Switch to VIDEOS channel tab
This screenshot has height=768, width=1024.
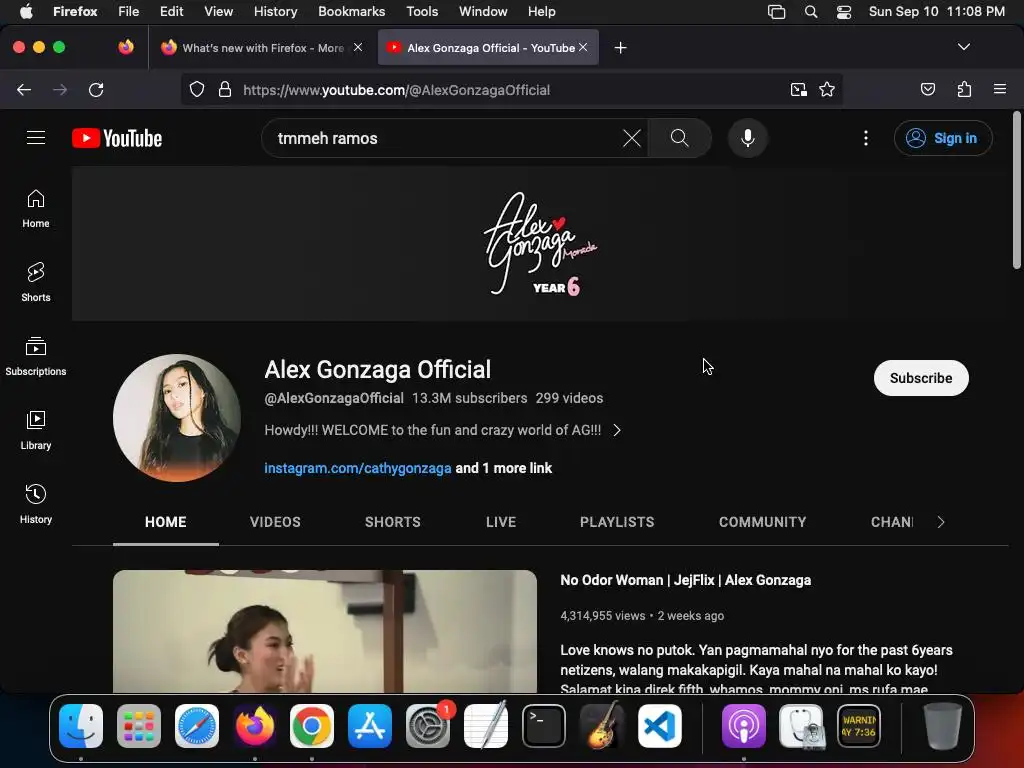[275, 522]
